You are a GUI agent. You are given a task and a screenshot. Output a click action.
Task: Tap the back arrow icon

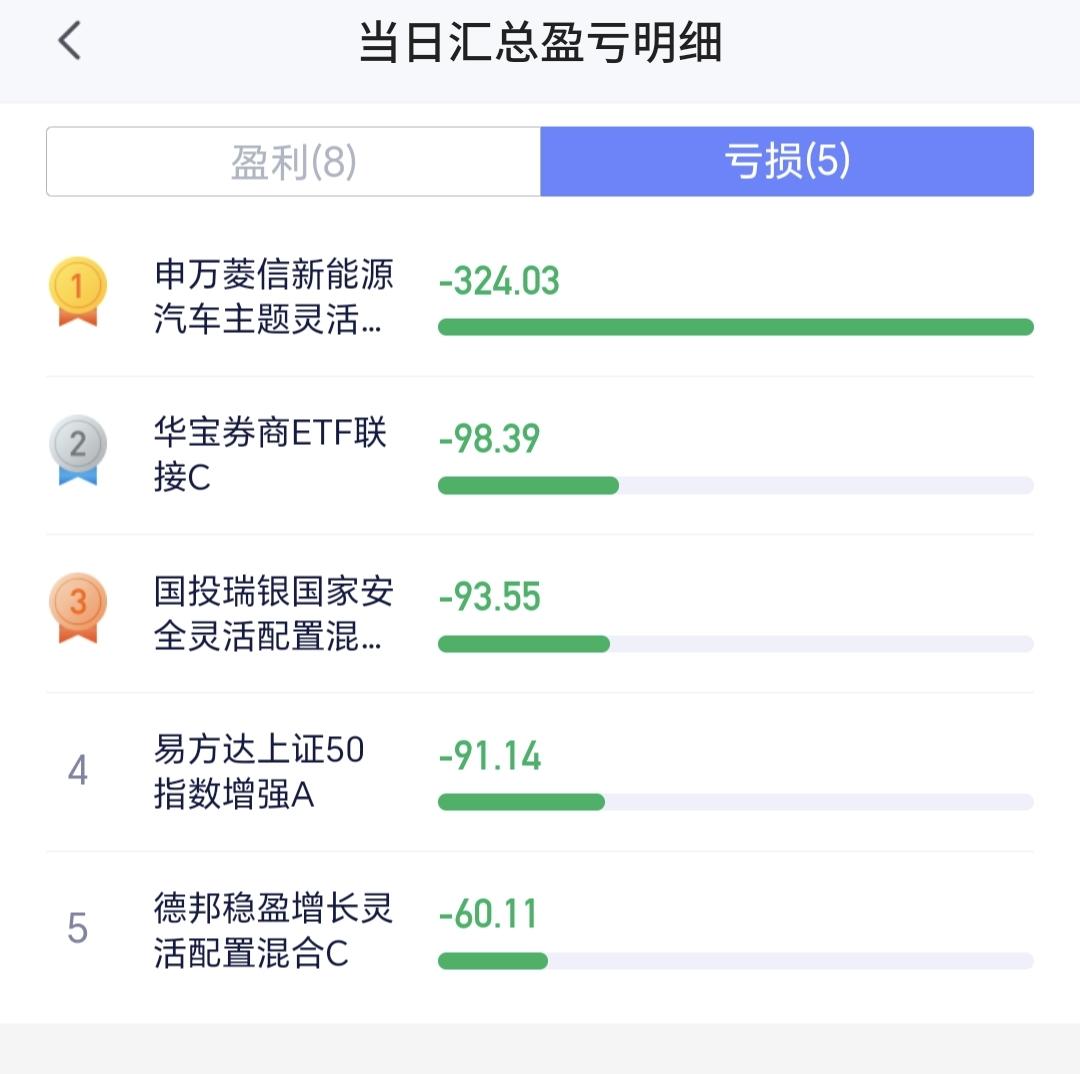coord(70,41)
